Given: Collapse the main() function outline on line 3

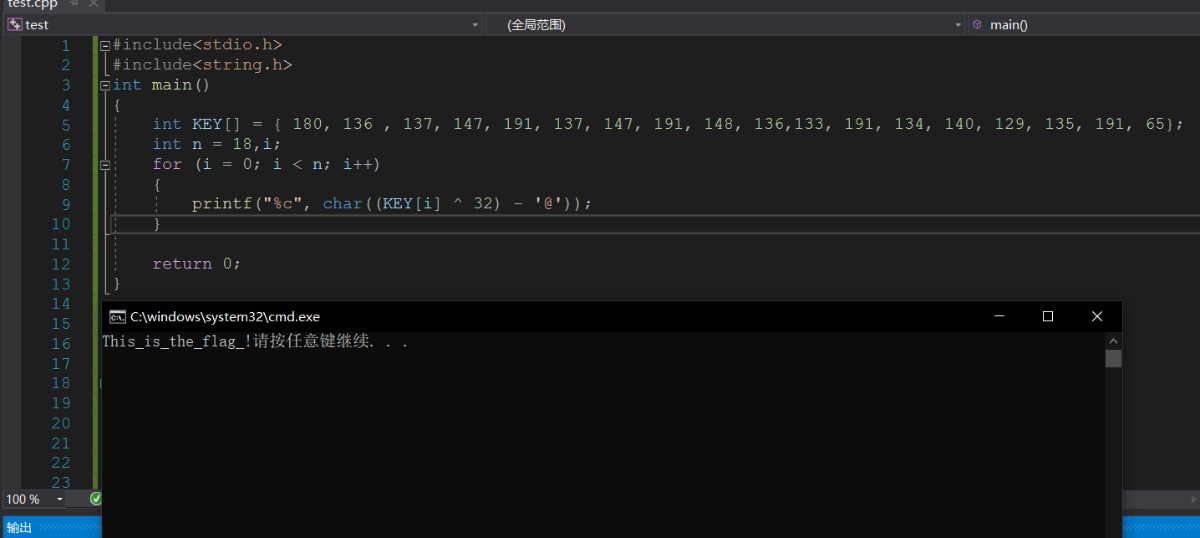Looking at the screenshot, I should coord(105,85).
